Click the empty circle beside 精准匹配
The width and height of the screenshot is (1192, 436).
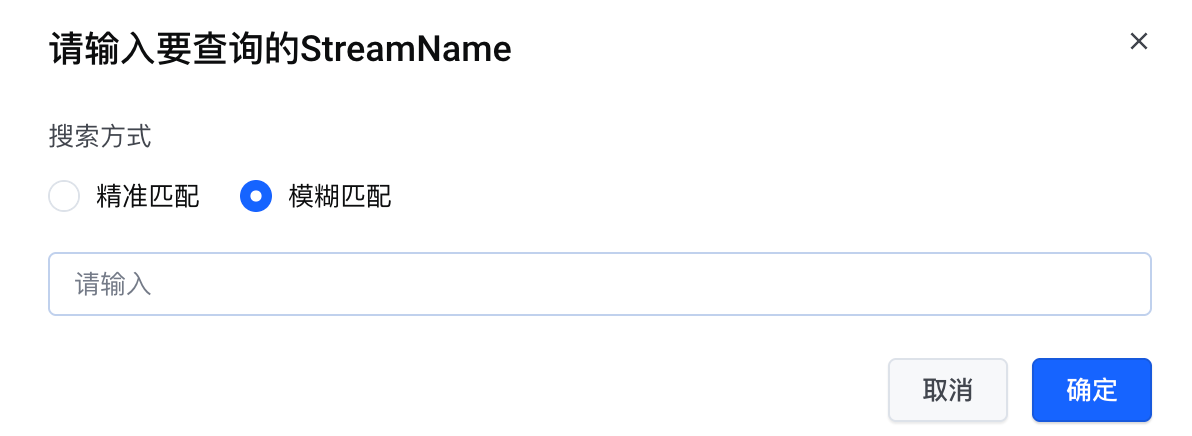64,197
